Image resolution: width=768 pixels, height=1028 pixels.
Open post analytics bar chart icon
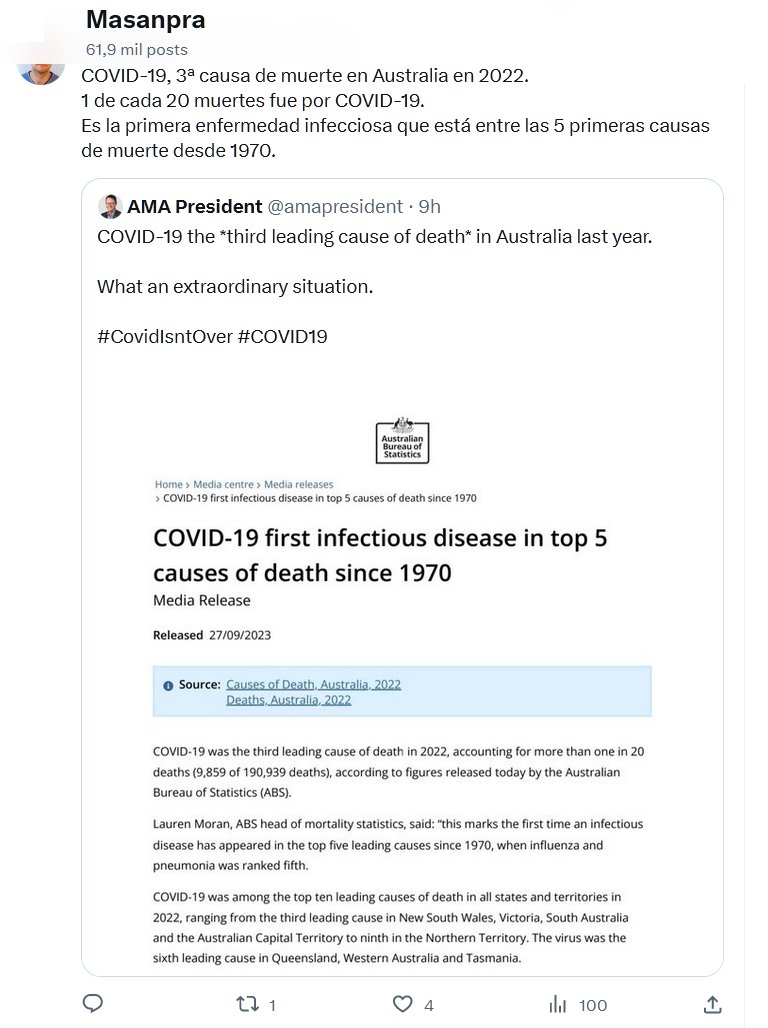click(558, 1004)
